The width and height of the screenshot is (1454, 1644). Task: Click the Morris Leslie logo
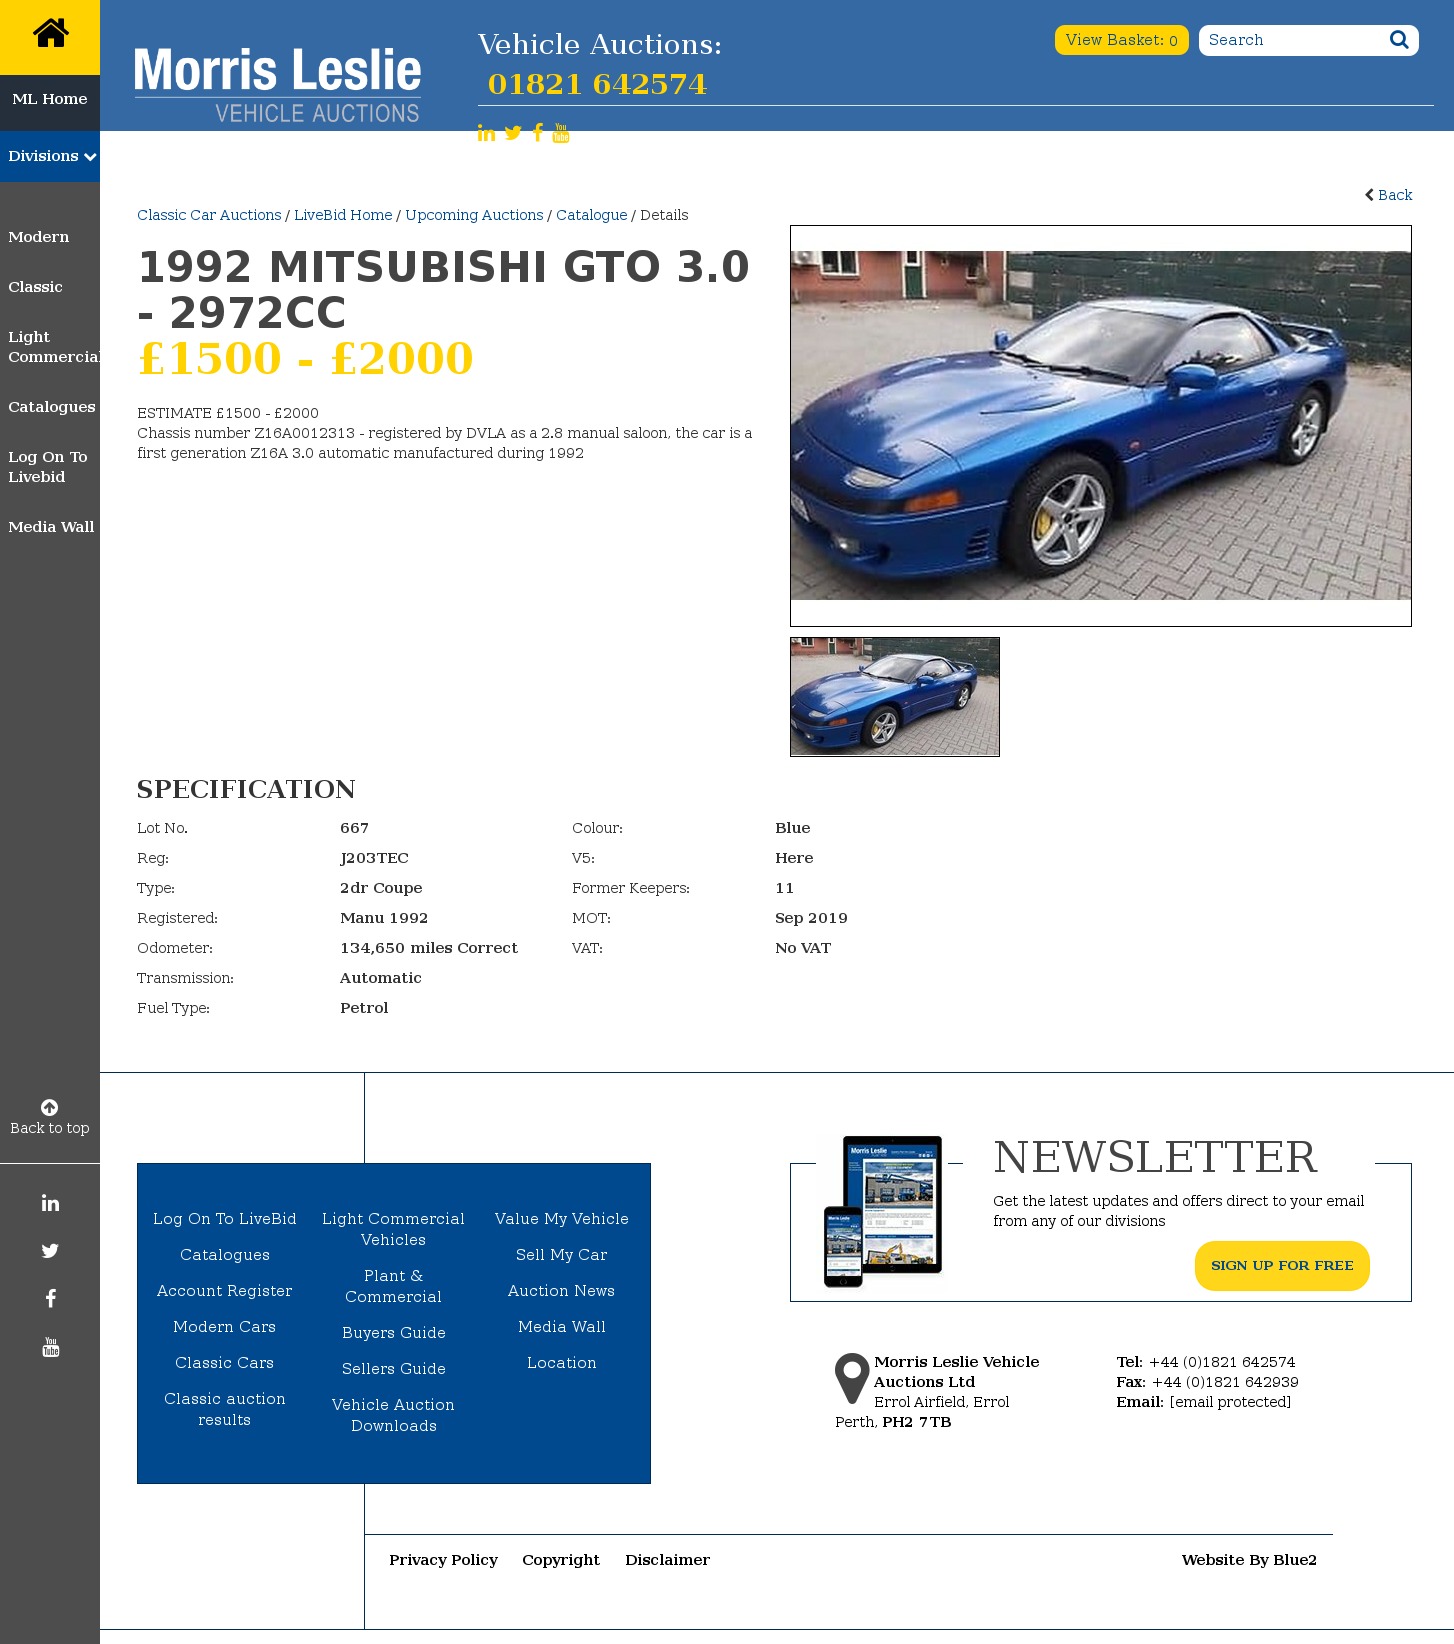pyautogui.click(x=277, y=84)
